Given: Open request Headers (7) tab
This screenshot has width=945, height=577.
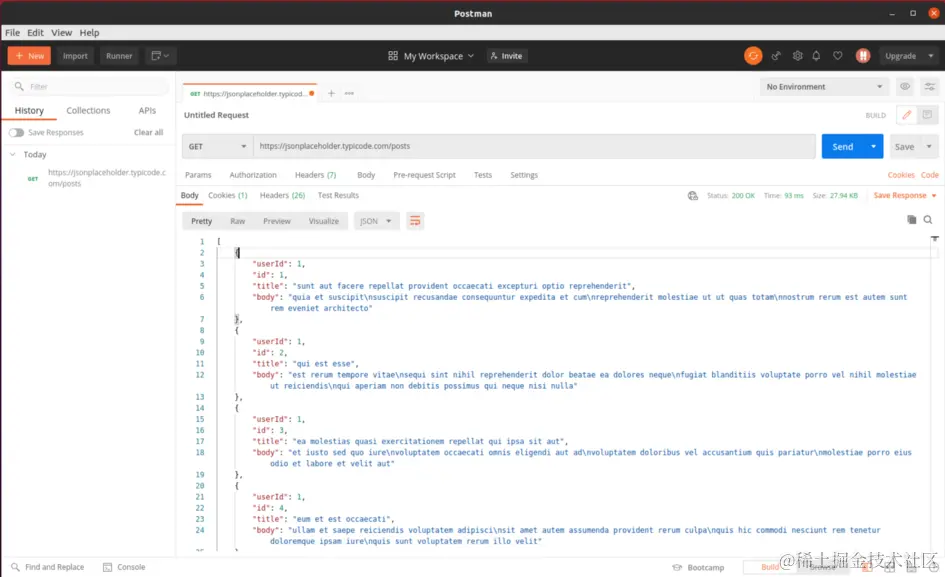Looking at the screenshot, I should click(315, 175).
